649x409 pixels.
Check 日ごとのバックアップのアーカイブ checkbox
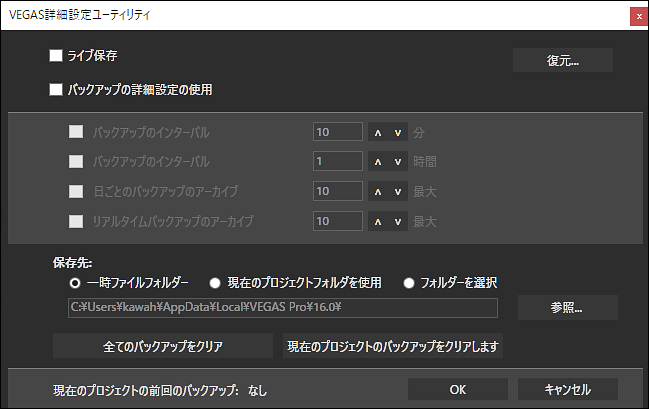[x=76, y=191]
